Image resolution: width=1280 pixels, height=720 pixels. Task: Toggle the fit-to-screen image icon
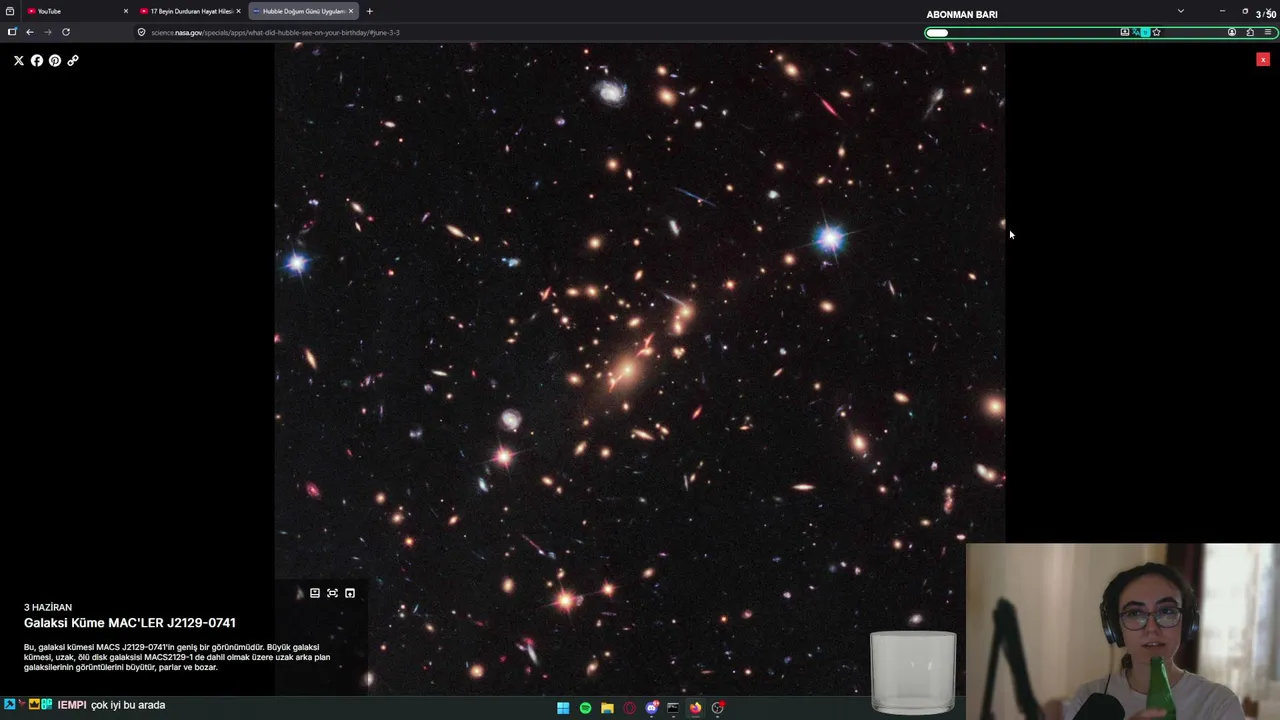[332, 593]
